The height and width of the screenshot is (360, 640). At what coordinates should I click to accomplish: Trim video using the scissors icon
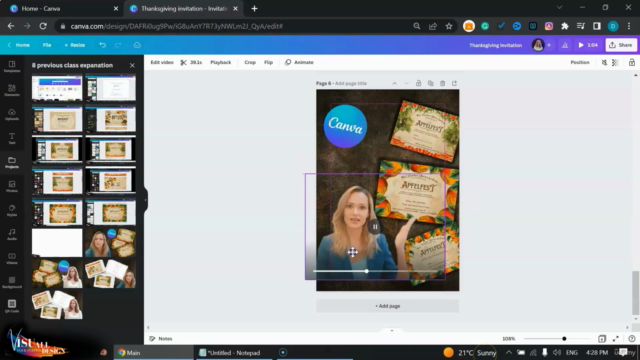pyautogui.click(x=184, y=62)
